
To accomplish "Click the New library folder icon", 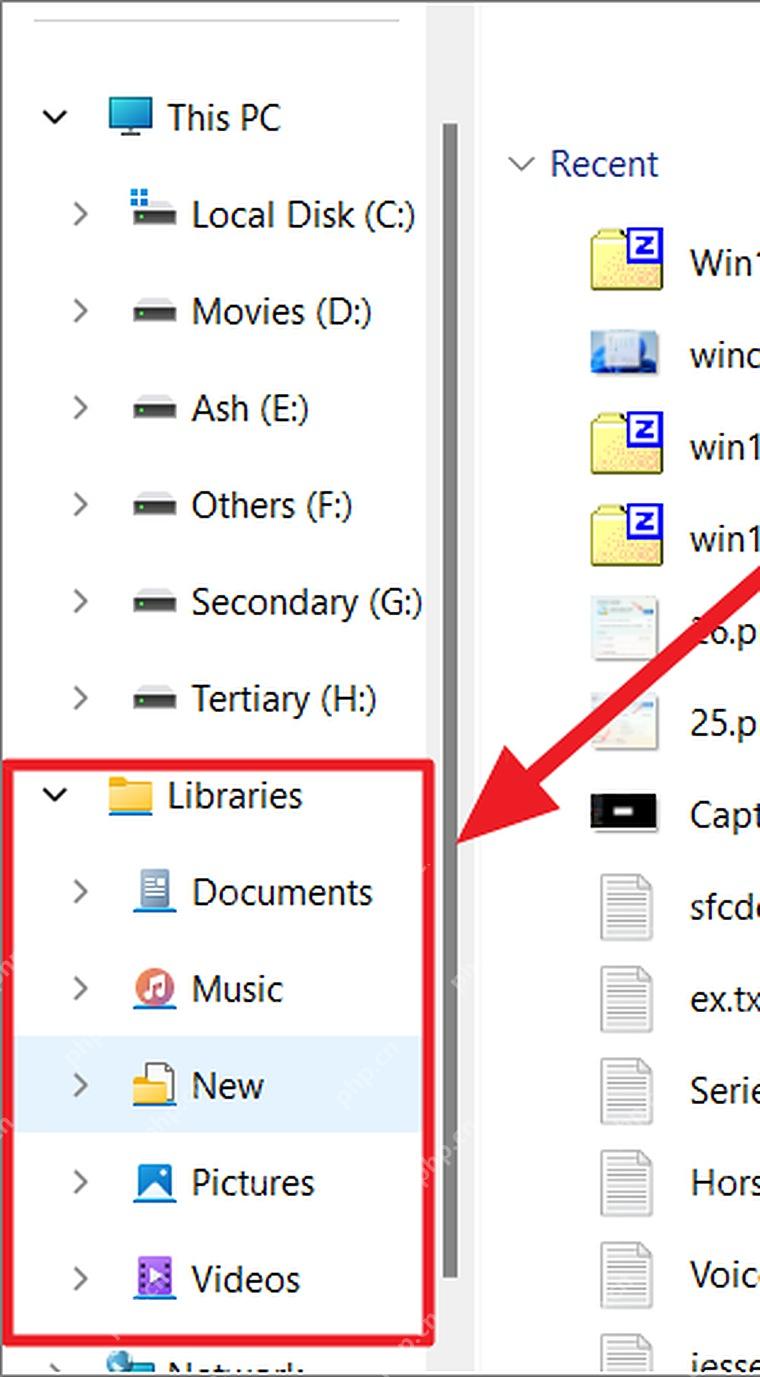I will click(154, 1085).
